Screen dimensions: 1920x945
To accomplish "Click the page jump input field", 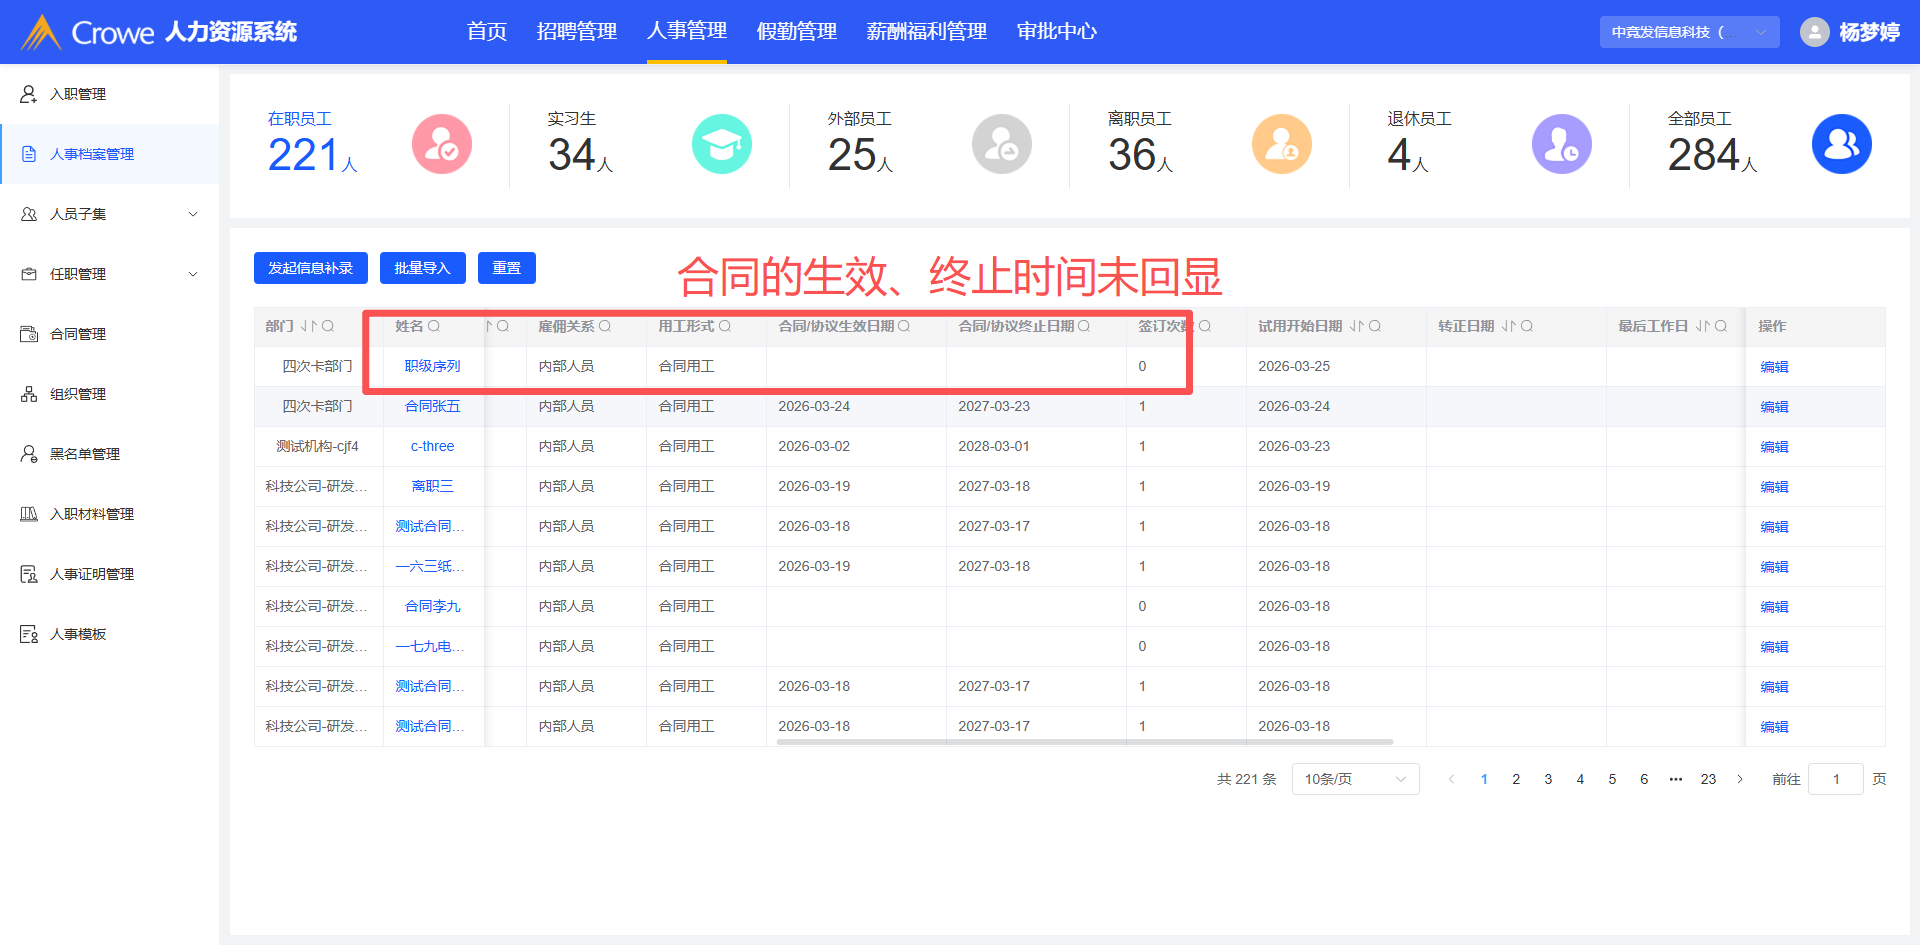I will 1835,779.
